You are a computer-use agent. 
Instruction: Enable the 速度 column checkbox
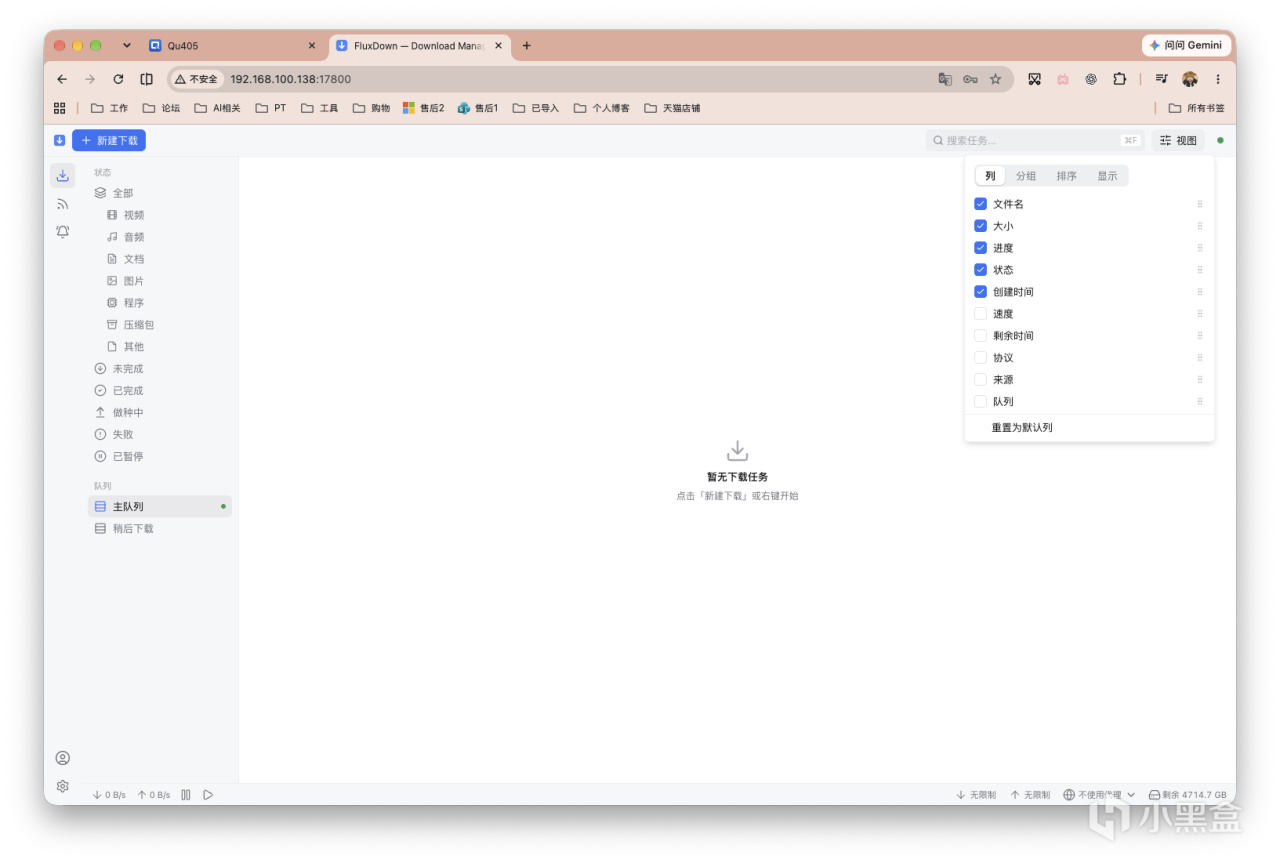click(x=980, y=314)
